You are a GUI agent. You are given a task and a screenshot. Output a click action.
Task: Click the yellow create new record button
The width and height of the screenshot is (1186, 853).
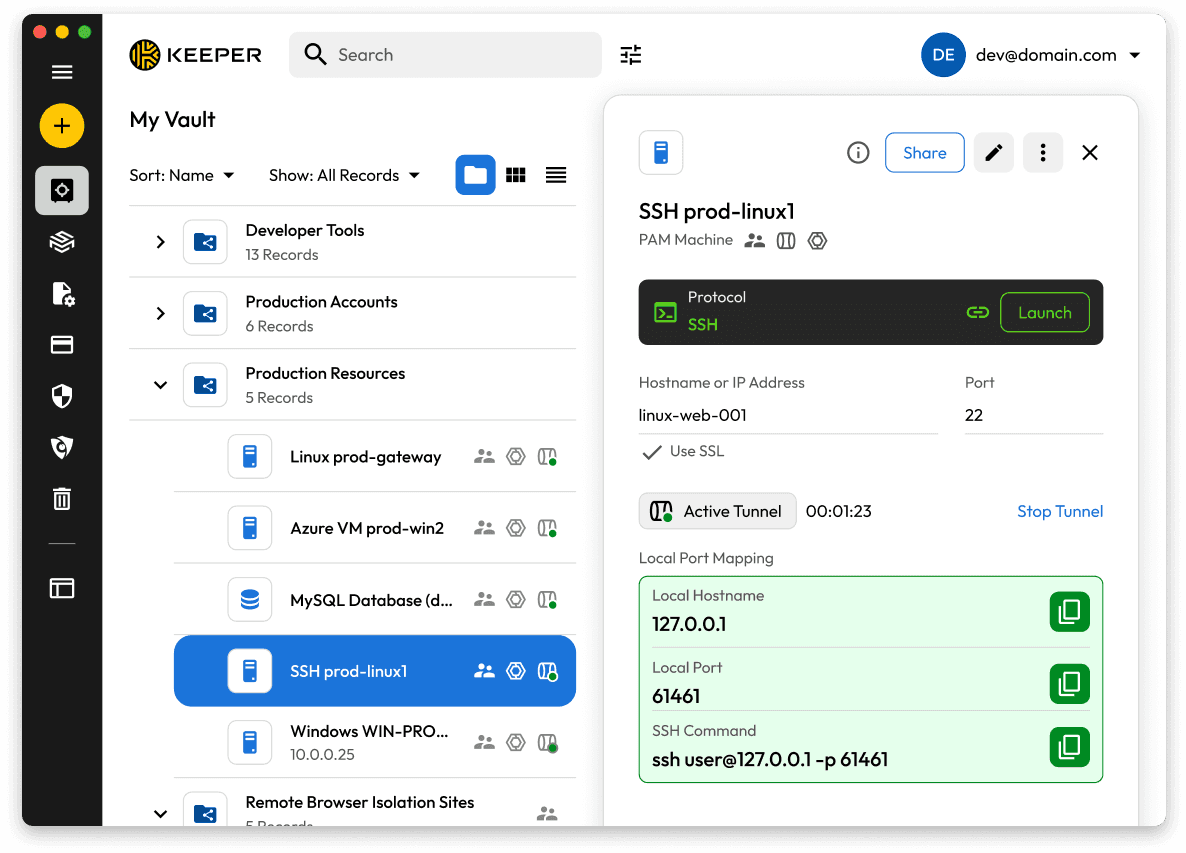coord(61,126)
